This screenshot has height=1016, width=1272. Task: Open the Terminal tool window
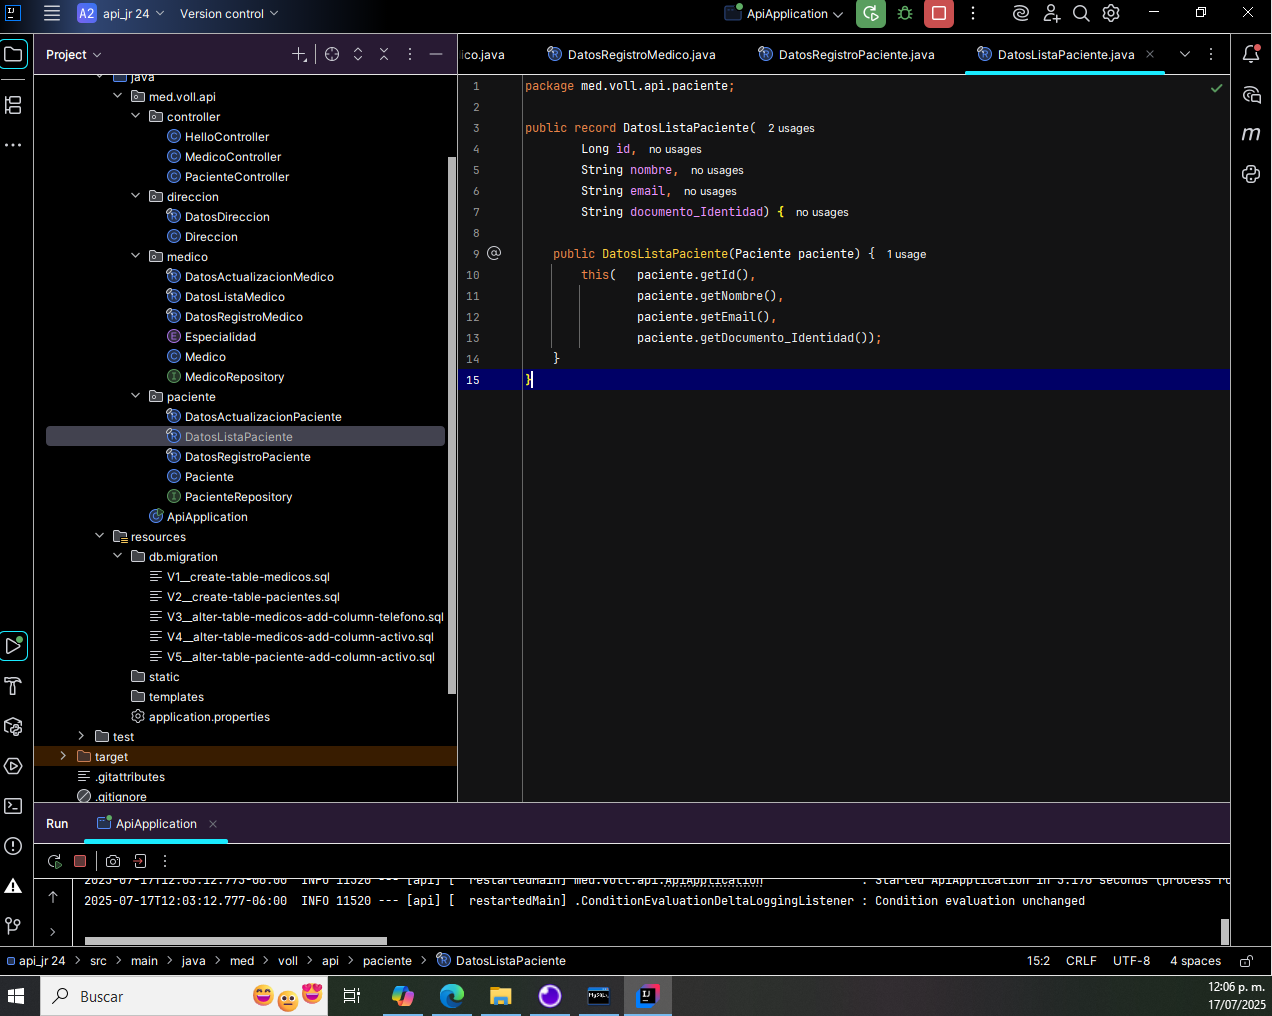(x=13, y=806)
